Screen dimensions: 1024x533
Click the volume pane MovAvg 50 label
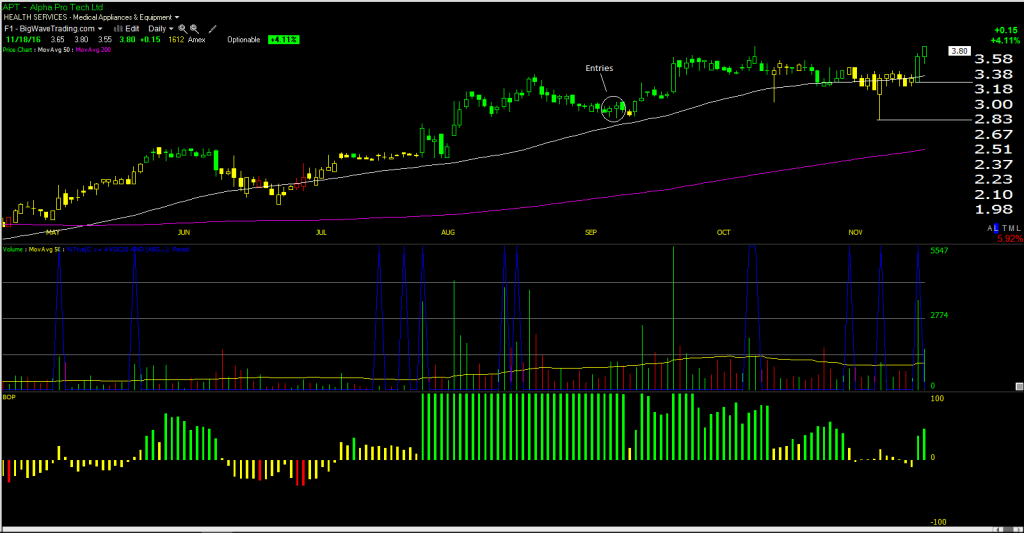[44, 250]
